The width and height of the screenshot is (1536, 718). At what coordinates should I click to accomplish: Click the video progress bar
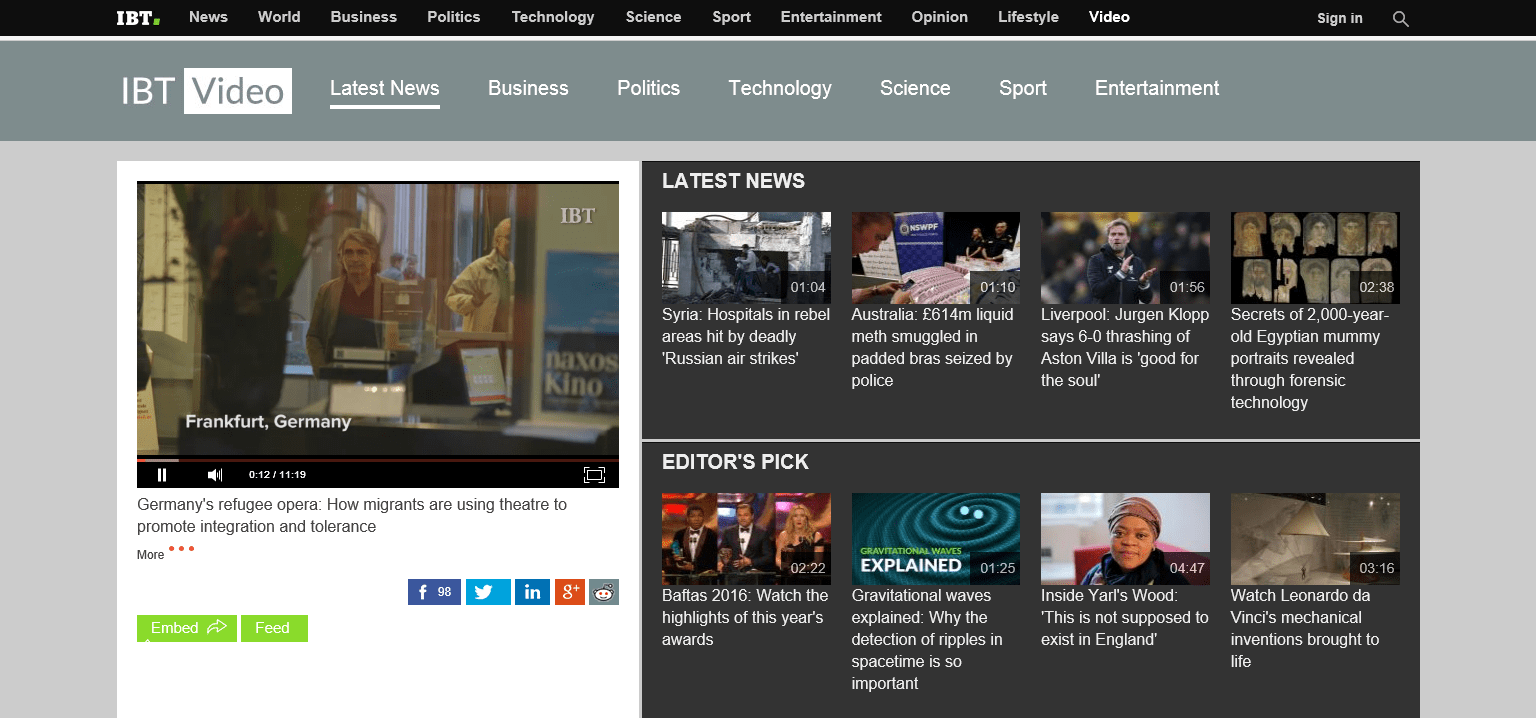pyautogui.click(x=378, y=460)
